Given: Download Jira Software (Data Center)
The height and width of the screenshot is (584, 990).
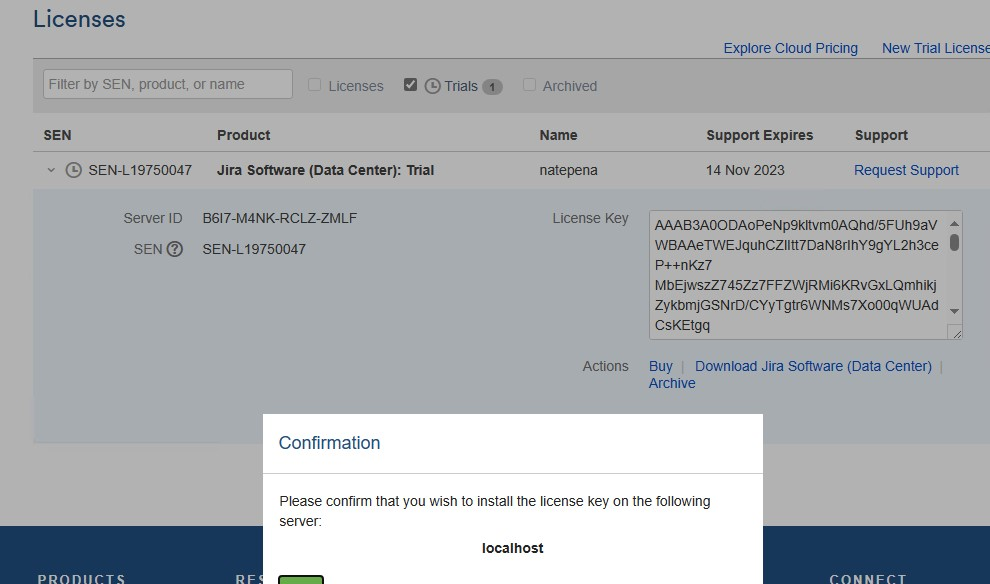Looking at the screenshot, I should [812, 366].
